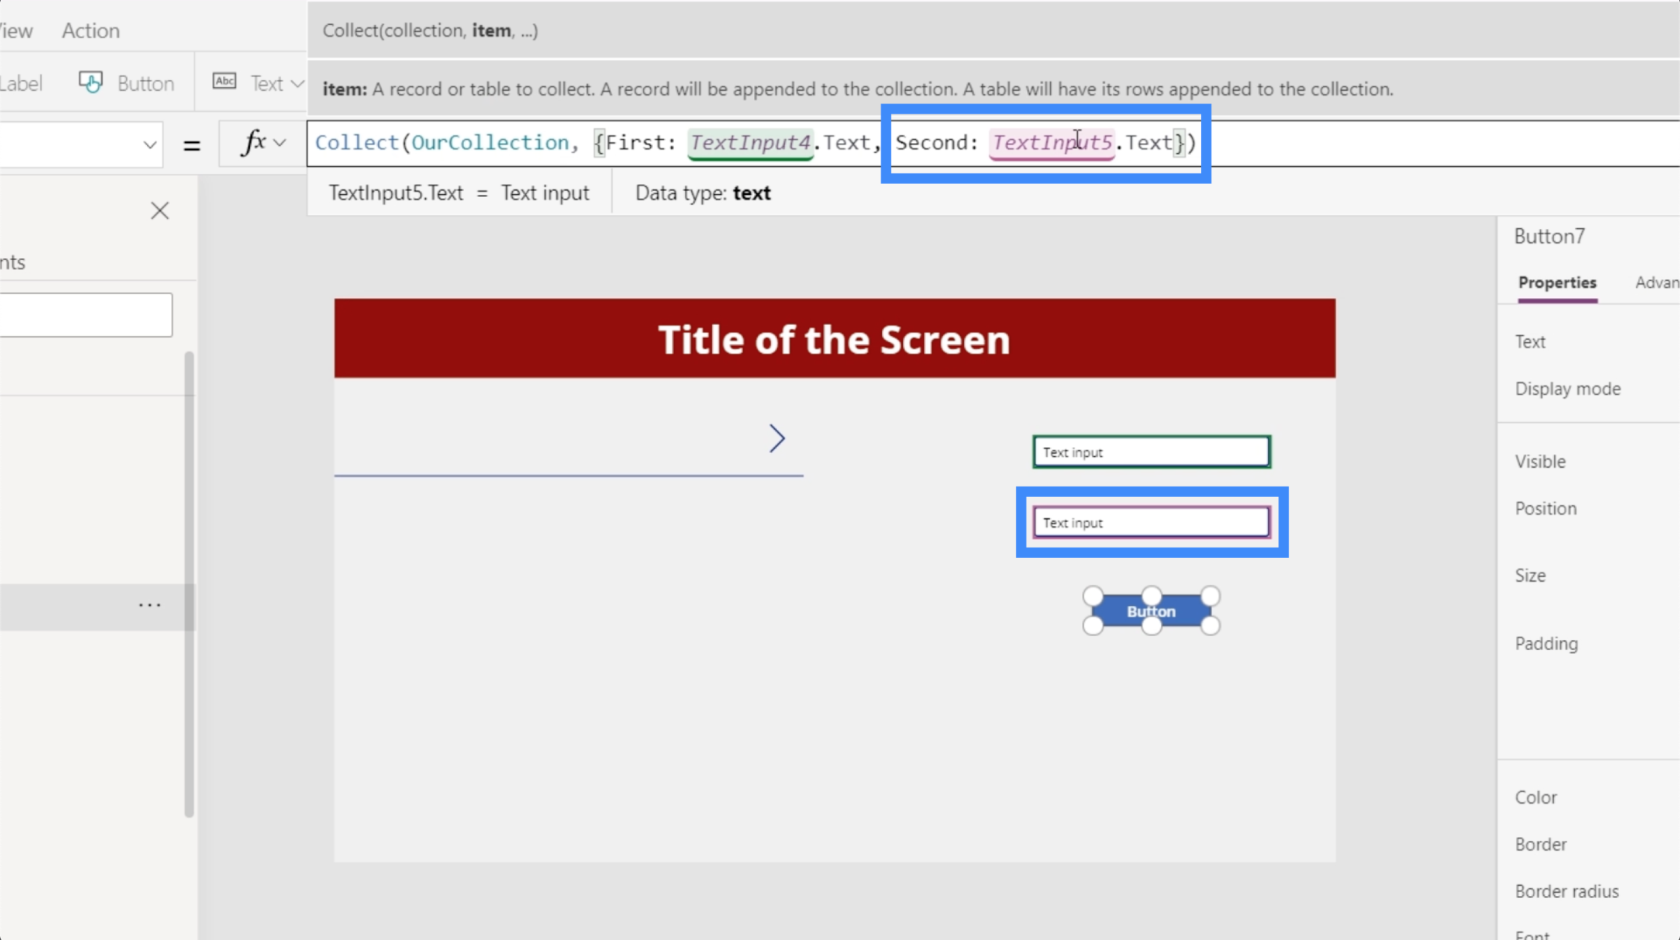Open the Action menu
Image resolution: width=1680 pixels, height=940 pixels.
click(x=90, y=30)
